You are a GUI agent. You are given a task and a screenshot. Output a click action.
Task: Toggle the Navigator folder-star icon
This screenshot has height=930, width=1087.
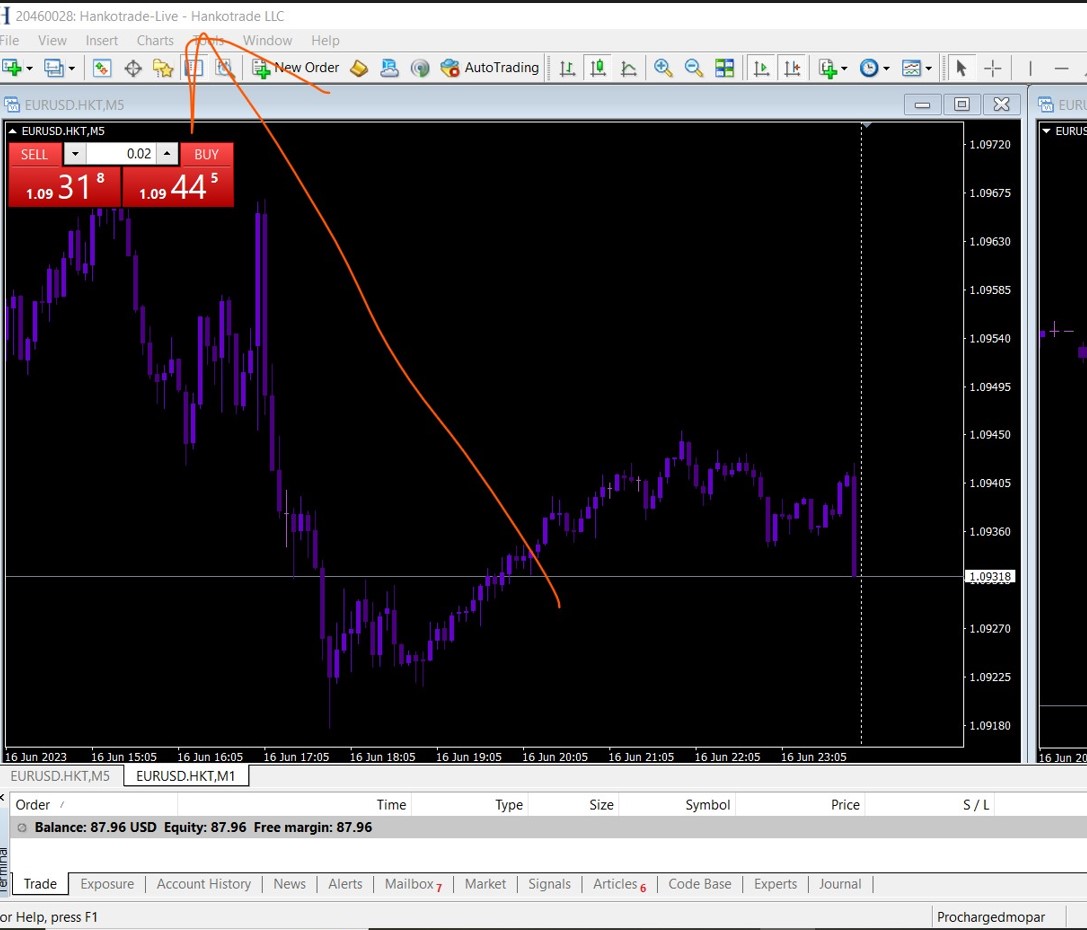163,68
